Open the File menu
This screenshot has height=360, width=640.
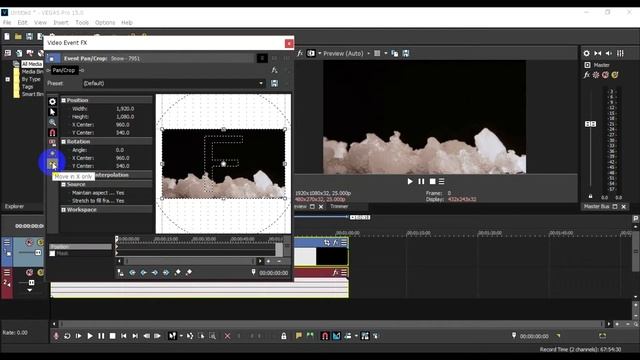tap(7, 22)
